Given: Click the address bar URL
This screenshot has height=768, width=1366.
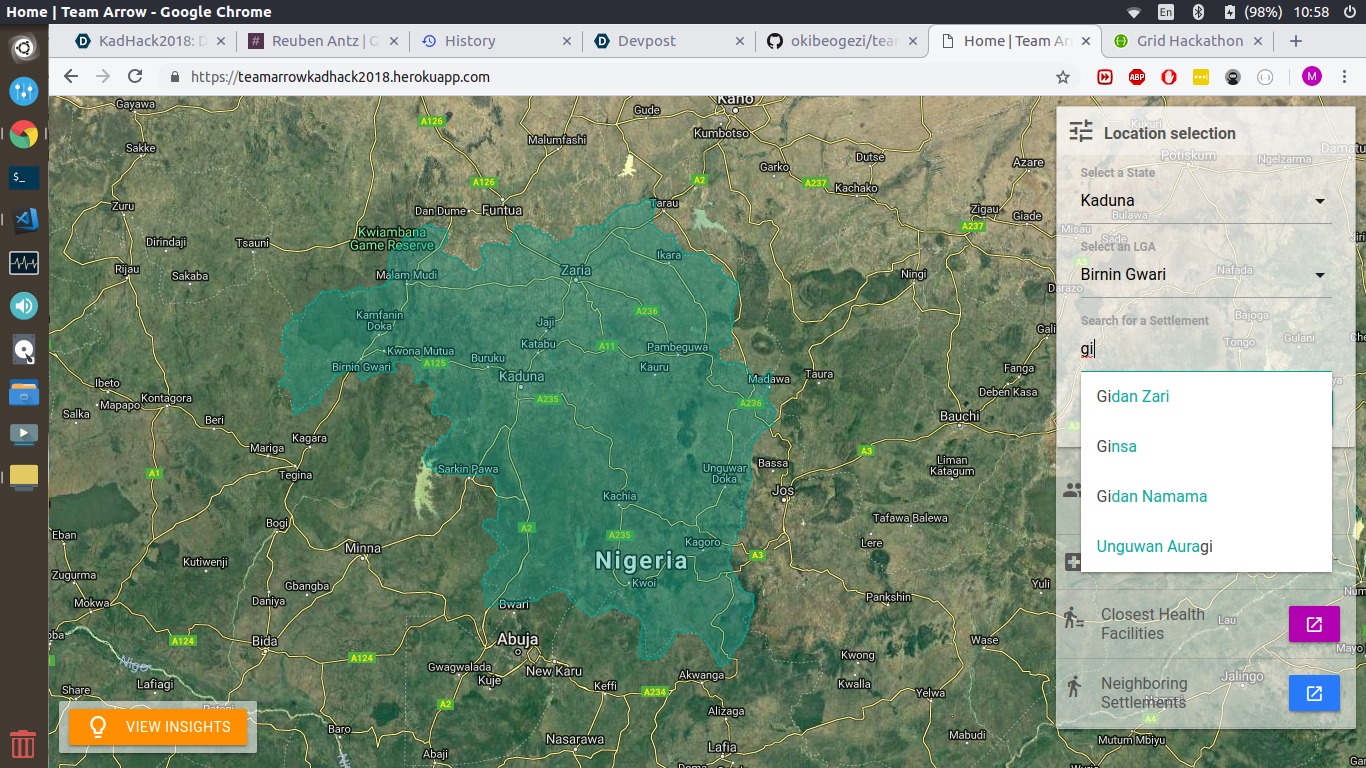Looking at the screenshot, I should click(x=340, y=77).
